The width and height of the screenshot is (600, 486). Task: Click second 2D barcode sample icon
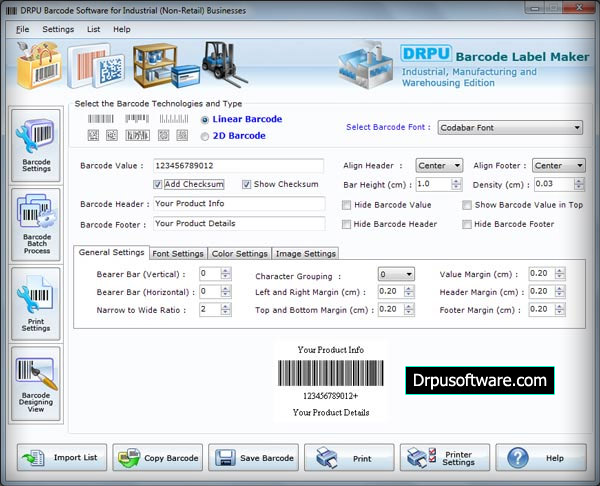pyautogui.click(x=112, y=135)
